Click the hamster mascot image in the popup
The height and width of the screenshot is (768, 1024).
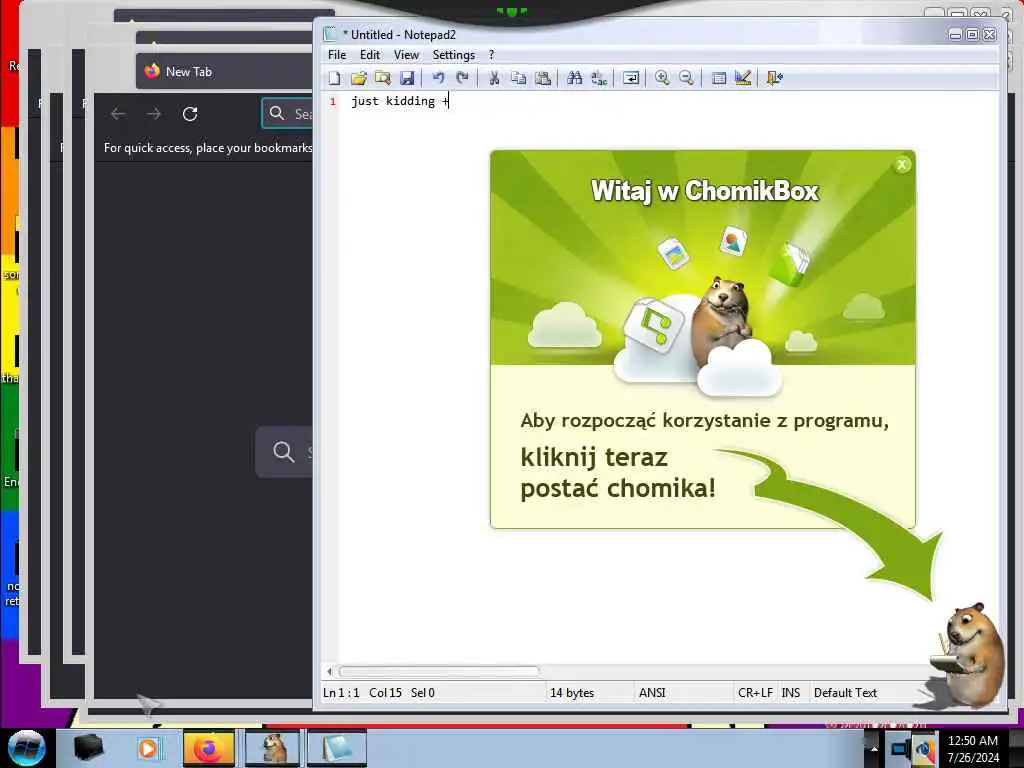point(722,323)
